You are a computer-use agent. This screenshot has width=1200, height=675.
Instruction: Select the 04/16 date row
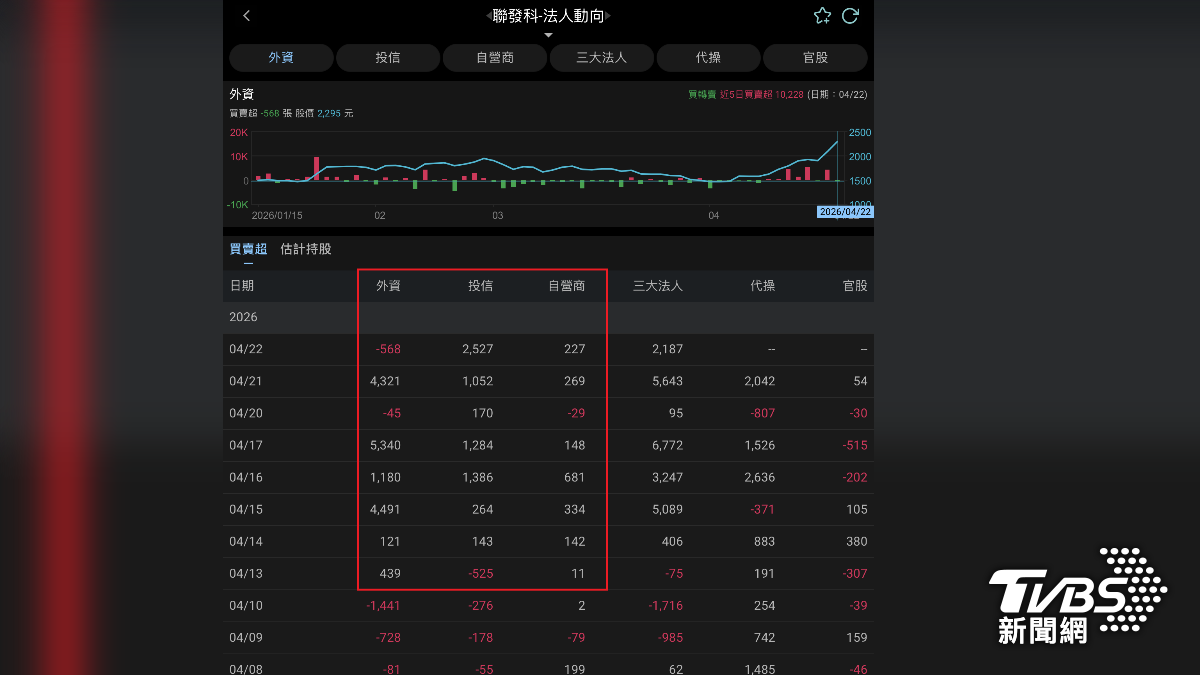click(x=548, y=477)
